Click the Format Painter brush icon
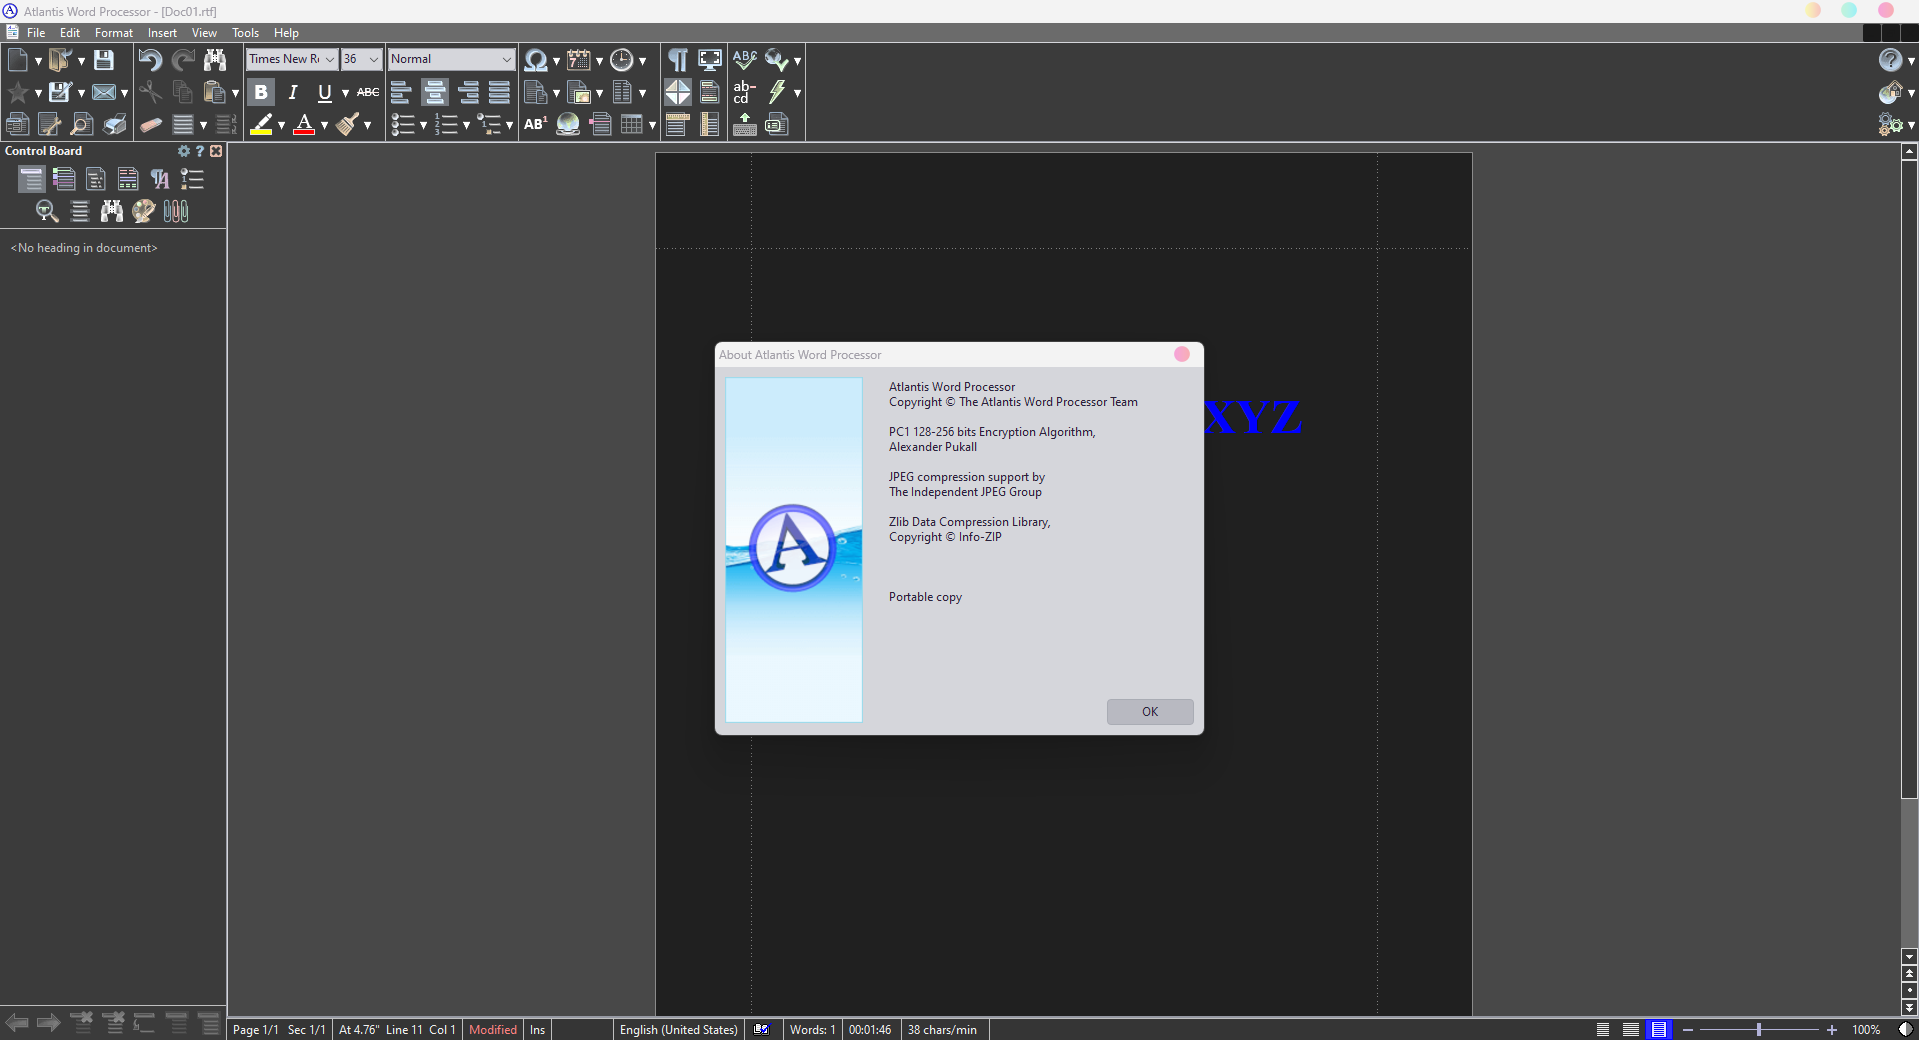1919x1040 pixels. tap(348, 125)
